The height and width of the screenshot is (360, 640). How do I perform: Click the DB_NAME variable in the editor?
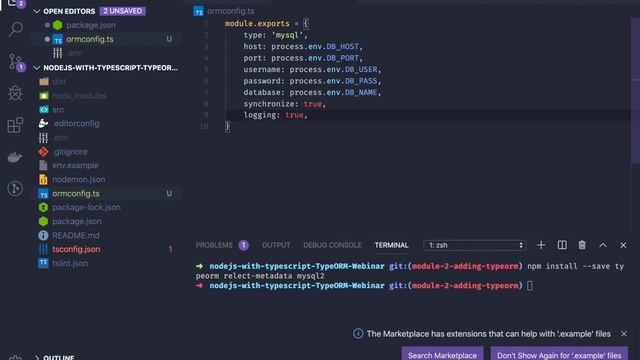tap(361, 92)
